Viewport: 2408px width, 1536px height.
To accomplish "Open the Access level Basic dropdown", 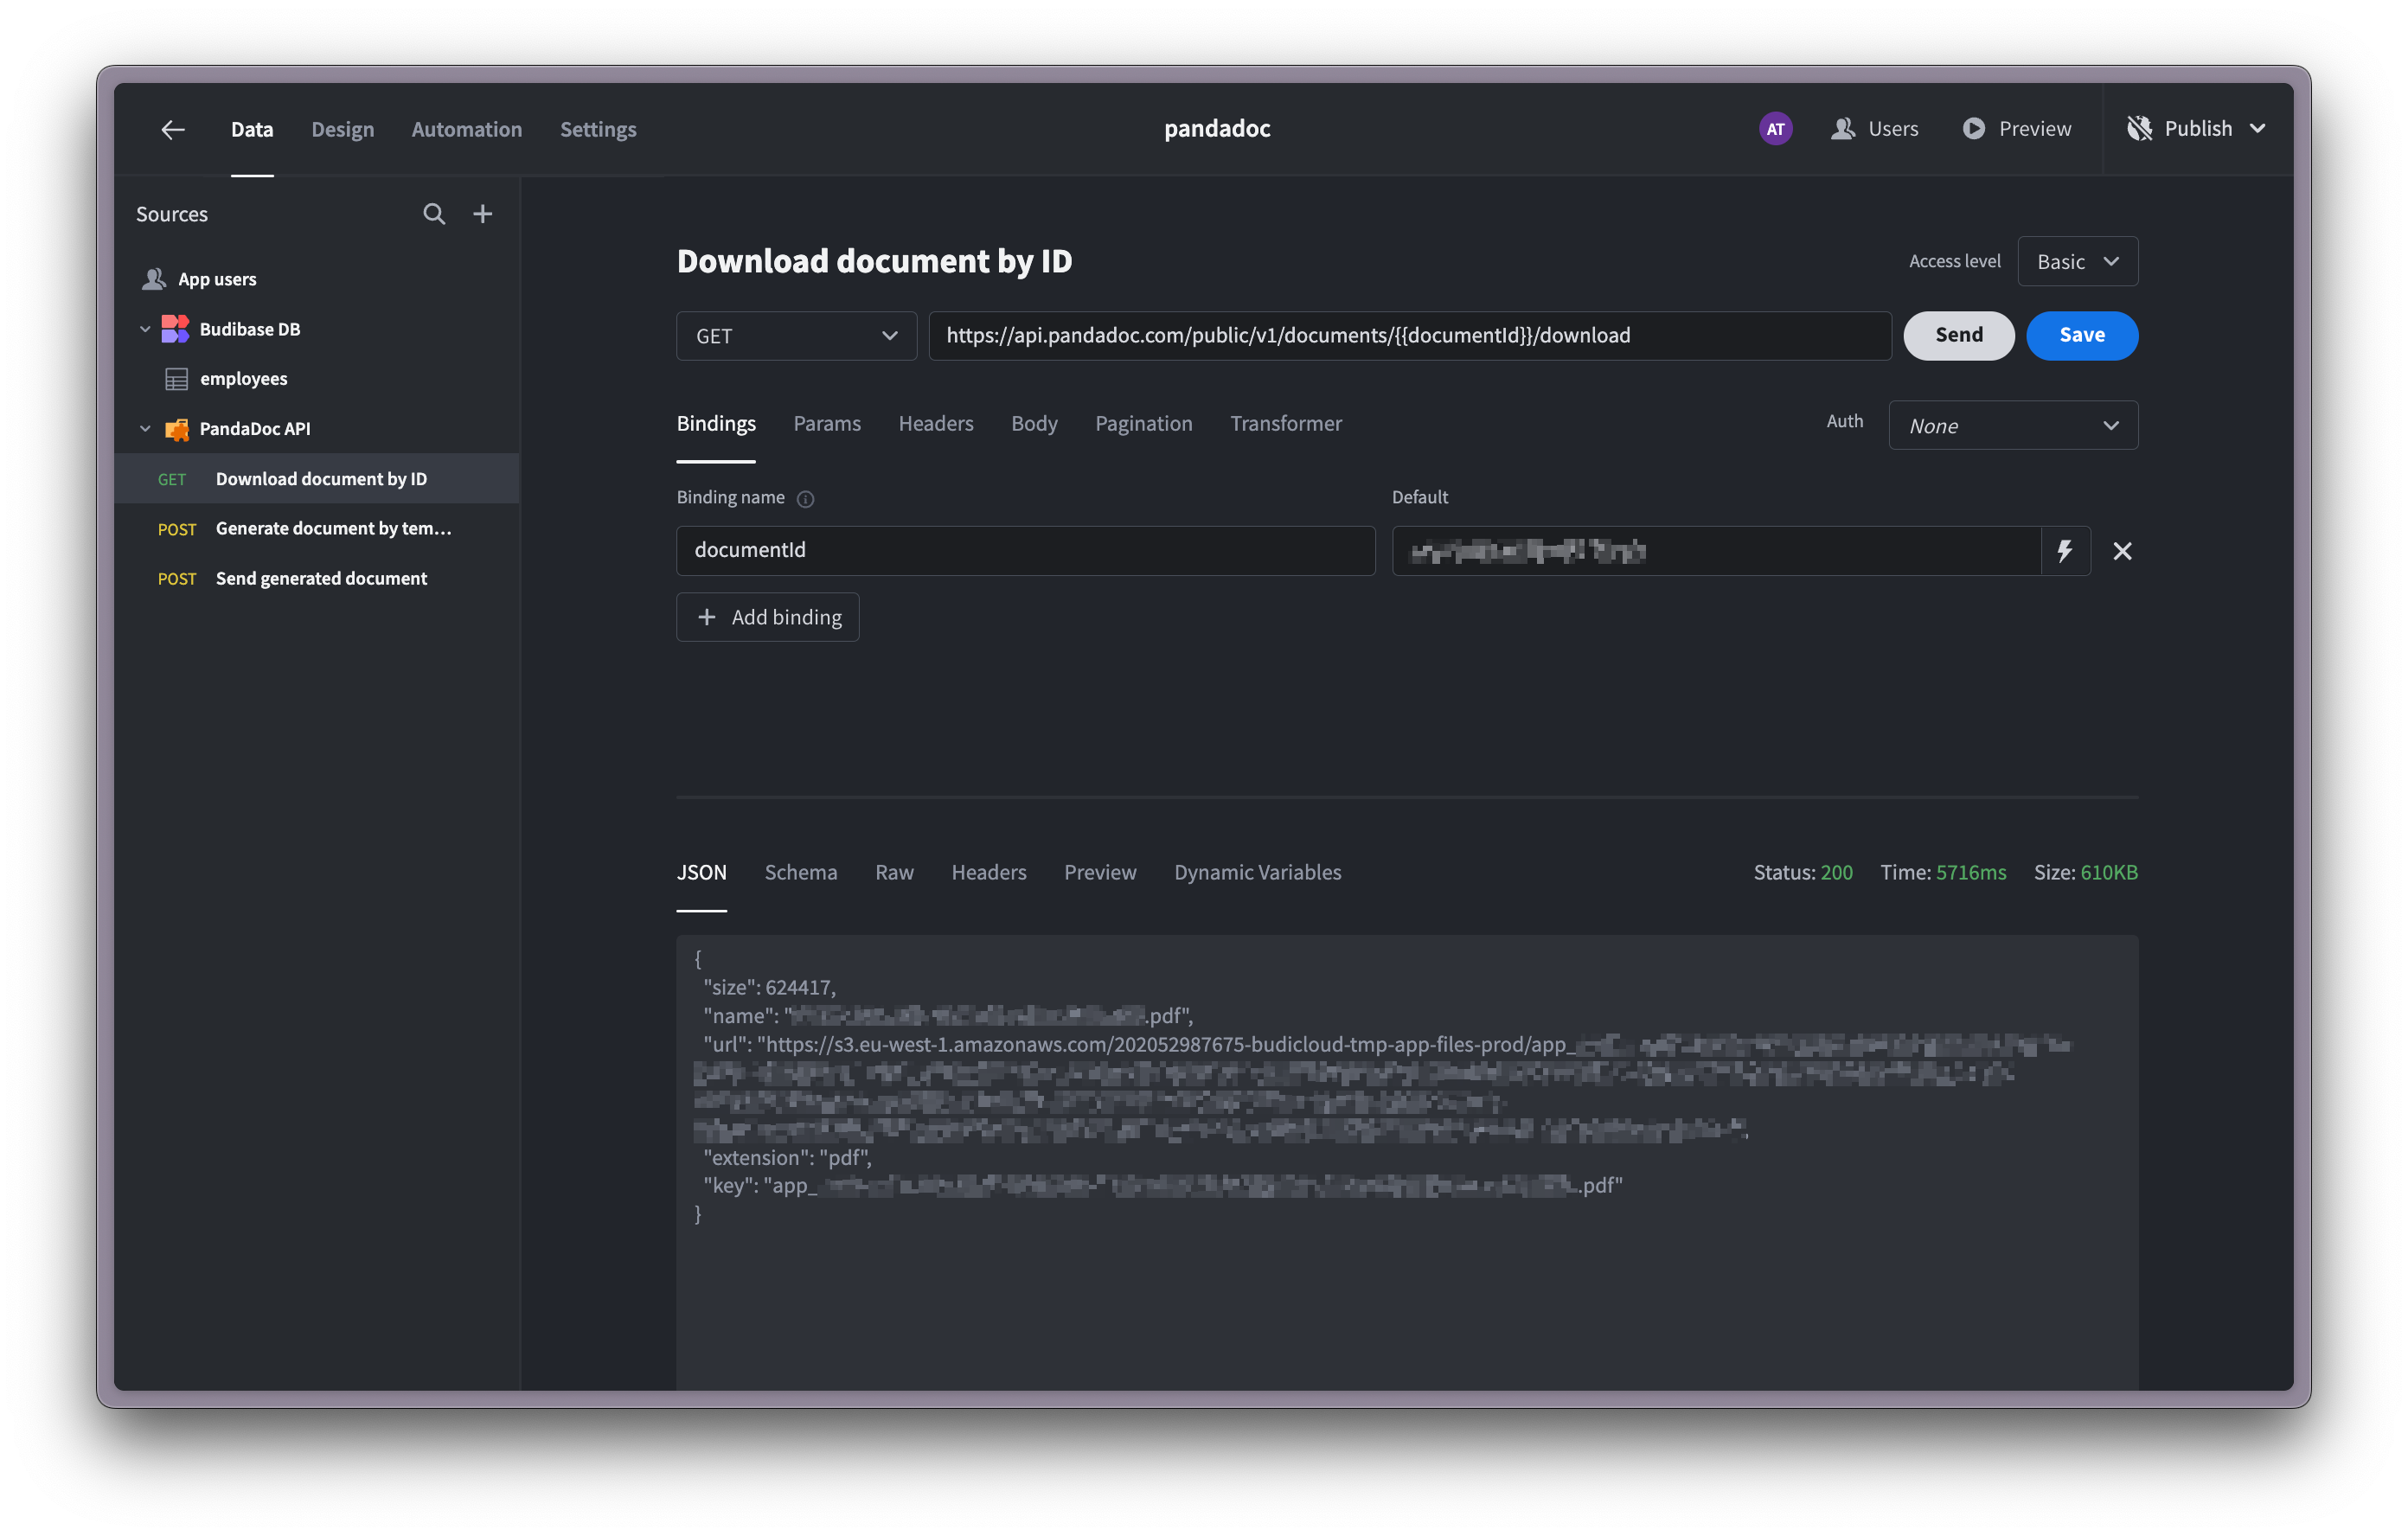I will coord(2077,261).
